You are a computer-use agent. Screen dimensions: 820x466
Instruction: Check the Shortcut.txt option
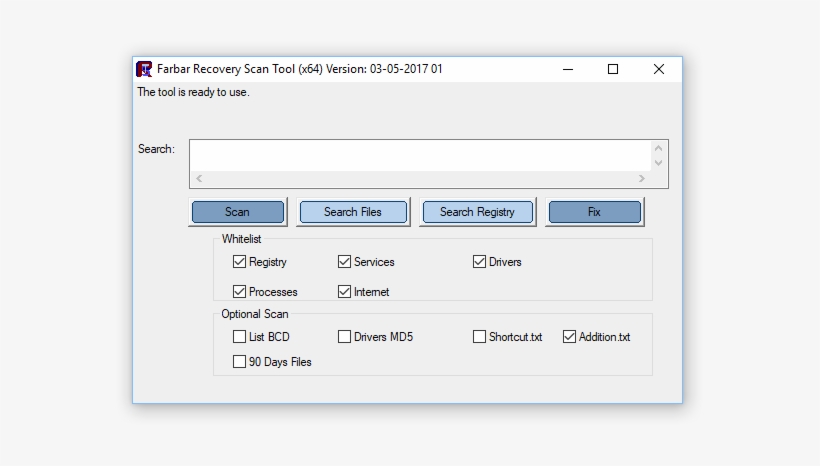479,336
